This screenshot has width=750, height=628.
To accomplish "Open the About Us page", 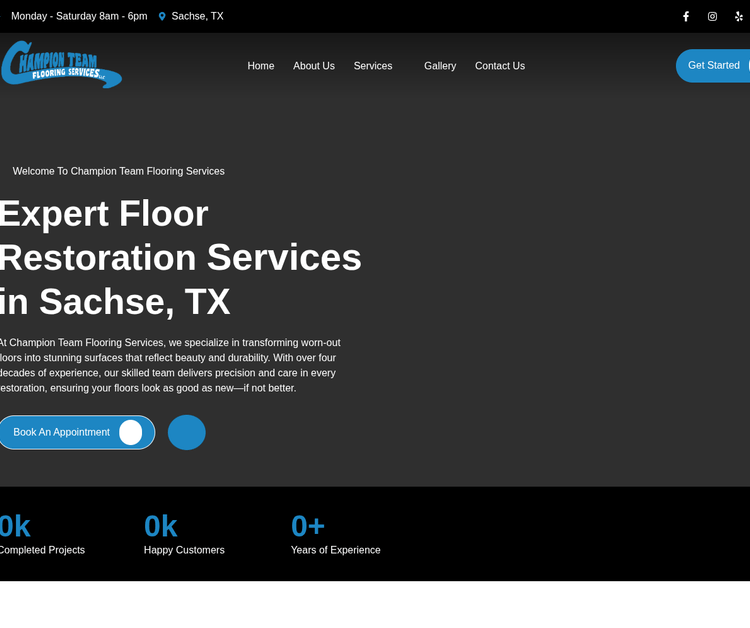I will pyautogui.click(x=314, y=66).
